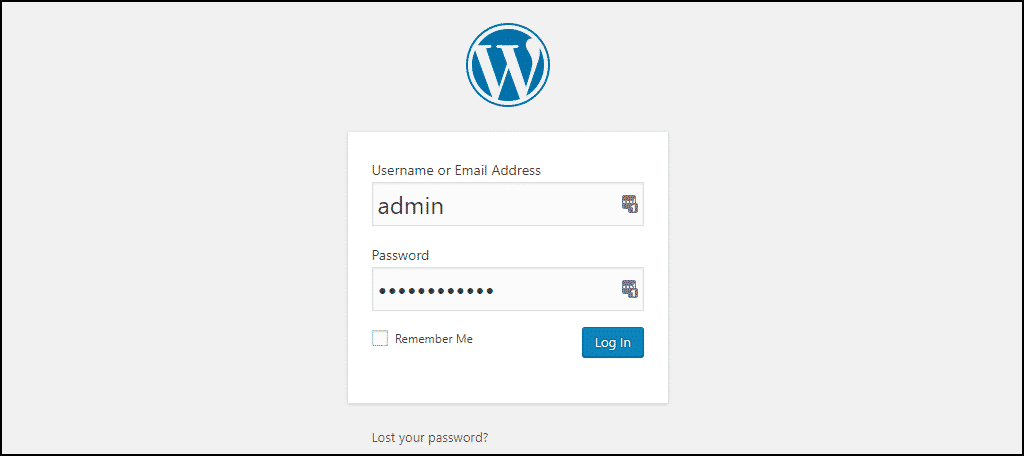
Task: Open password manager icon in password field
Action: (630, 289)
